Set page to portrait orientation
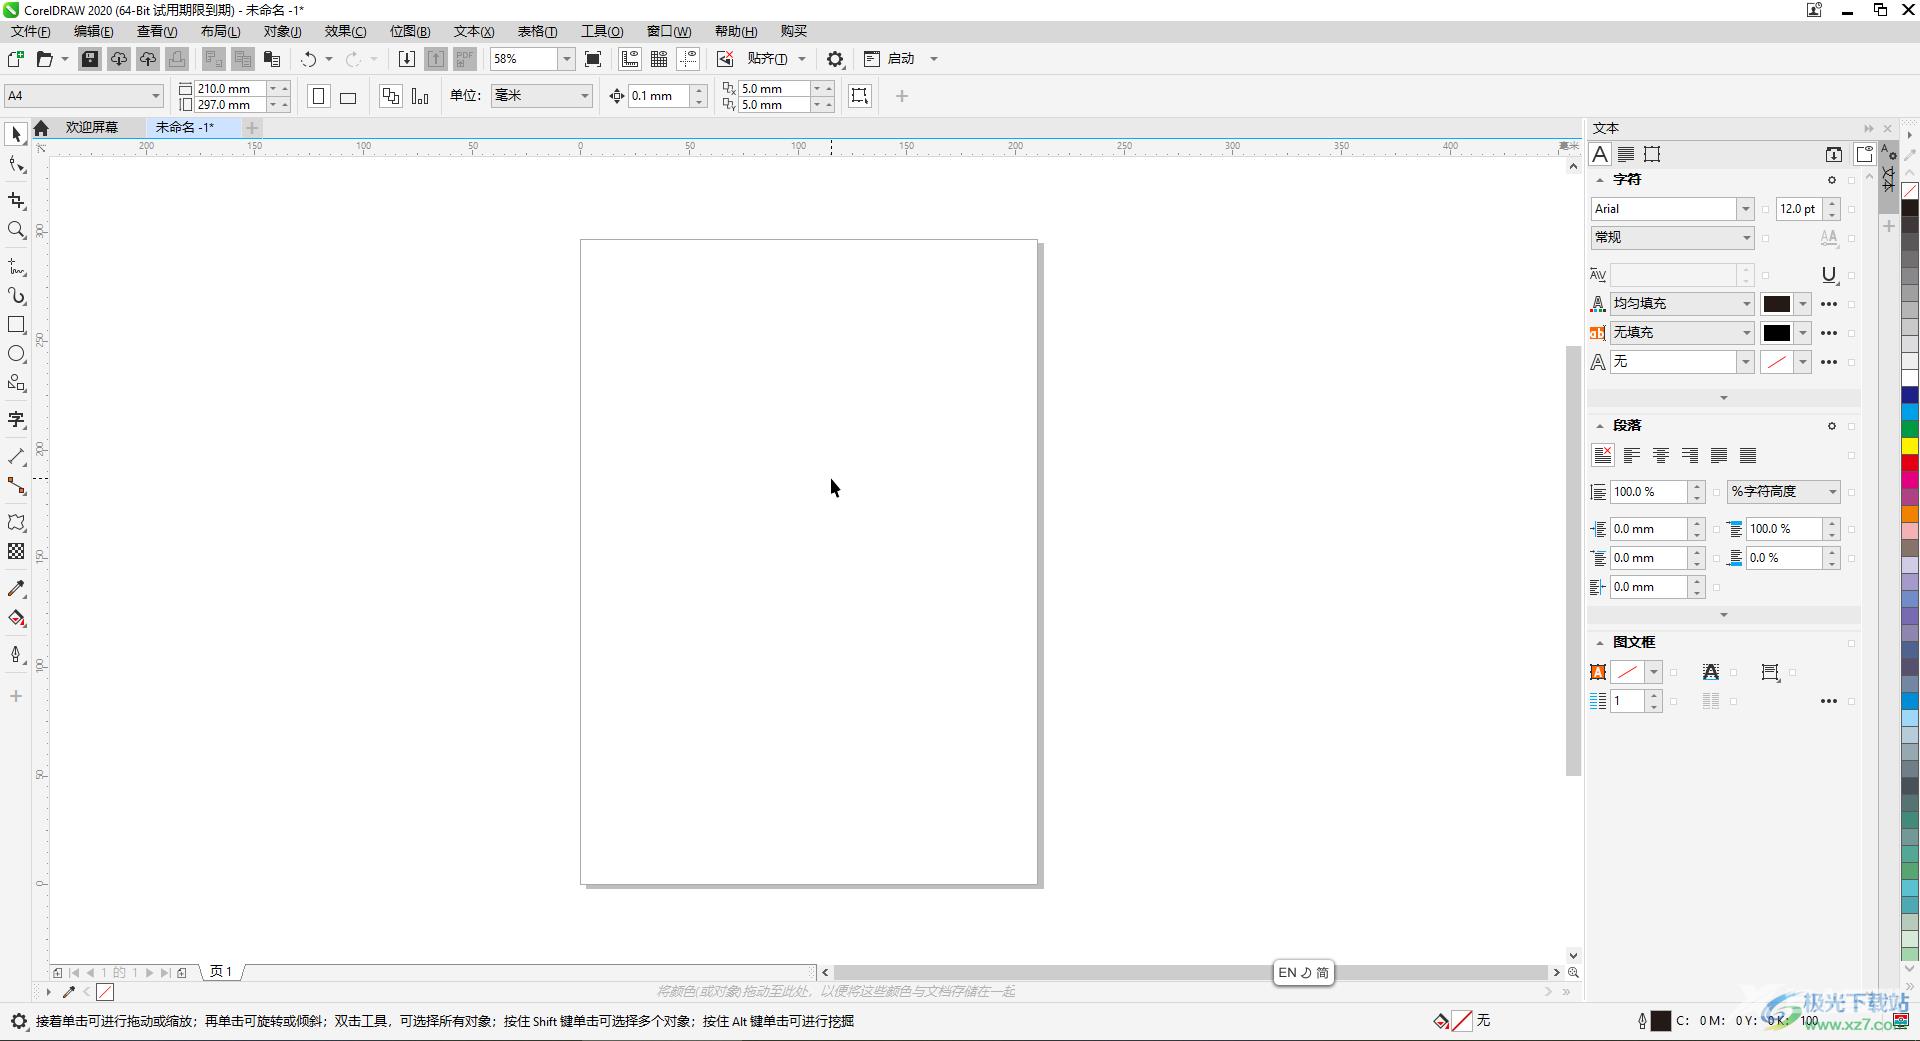The image size is (1920, 1041). pyautogui.click(x=319, y=96)
